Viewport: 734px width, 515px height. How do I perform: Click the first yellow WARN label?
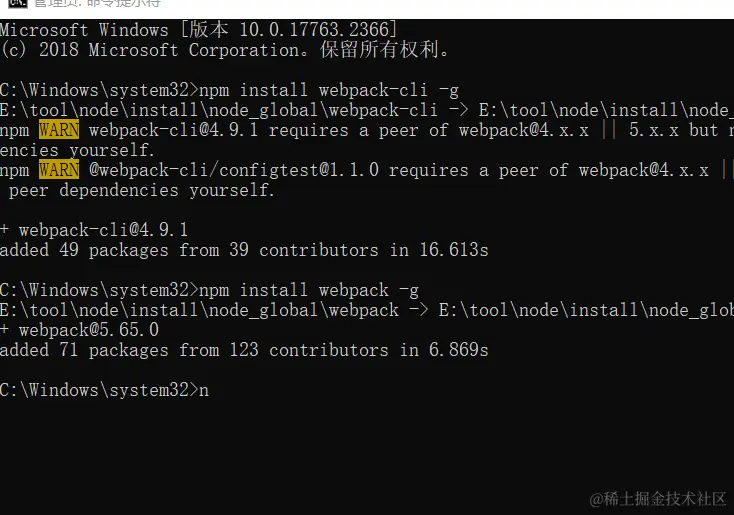click(58, 130)
